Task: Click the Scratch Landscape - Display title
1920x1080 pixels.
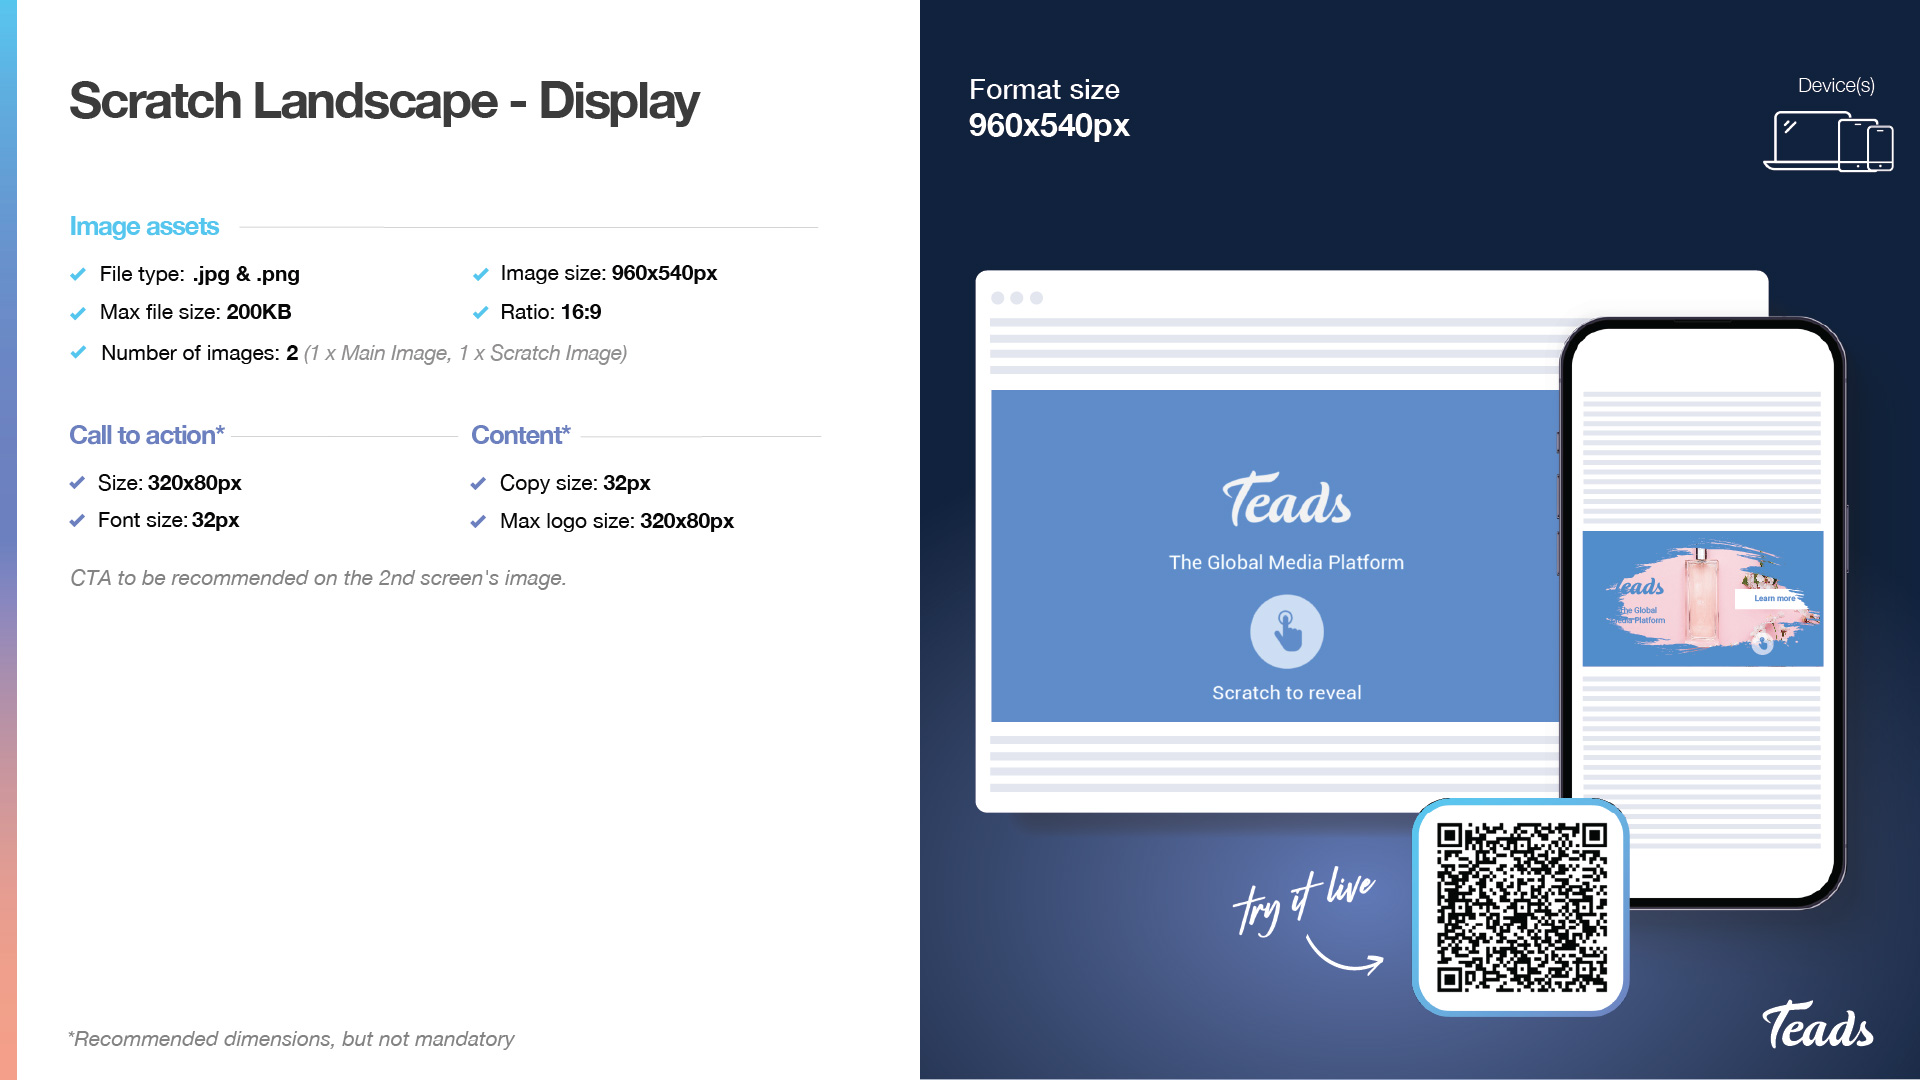Action: 384,101
